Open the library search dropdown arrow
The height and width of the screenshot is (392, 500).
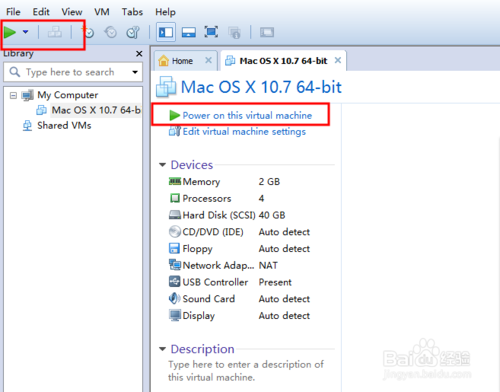pyautogui.click(x=135, y=72)
